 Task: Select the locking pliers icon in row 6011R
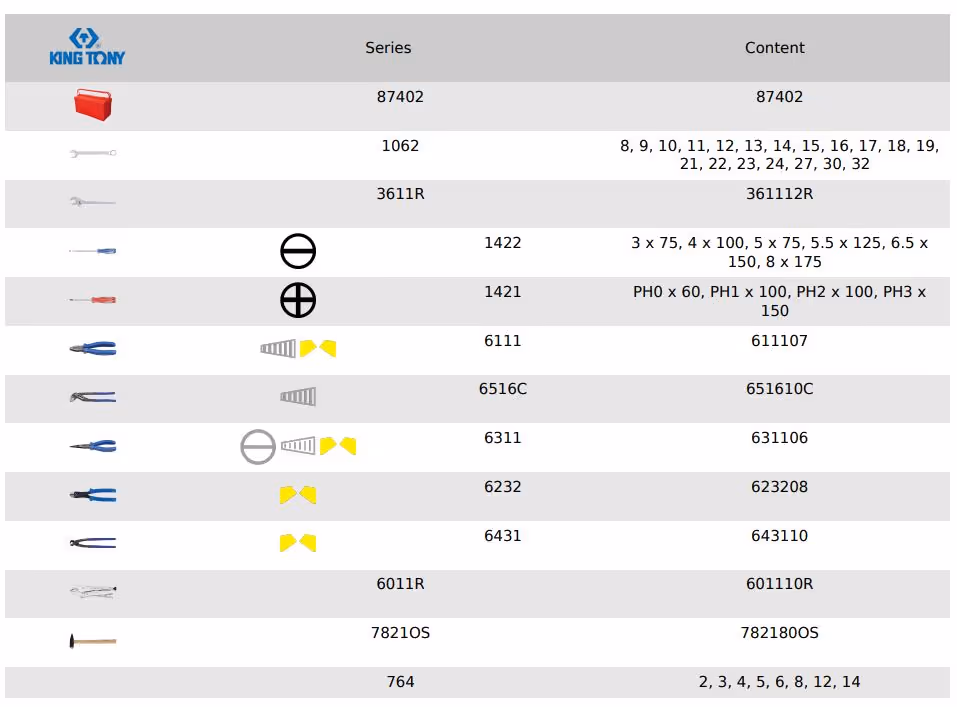(93, 592)
